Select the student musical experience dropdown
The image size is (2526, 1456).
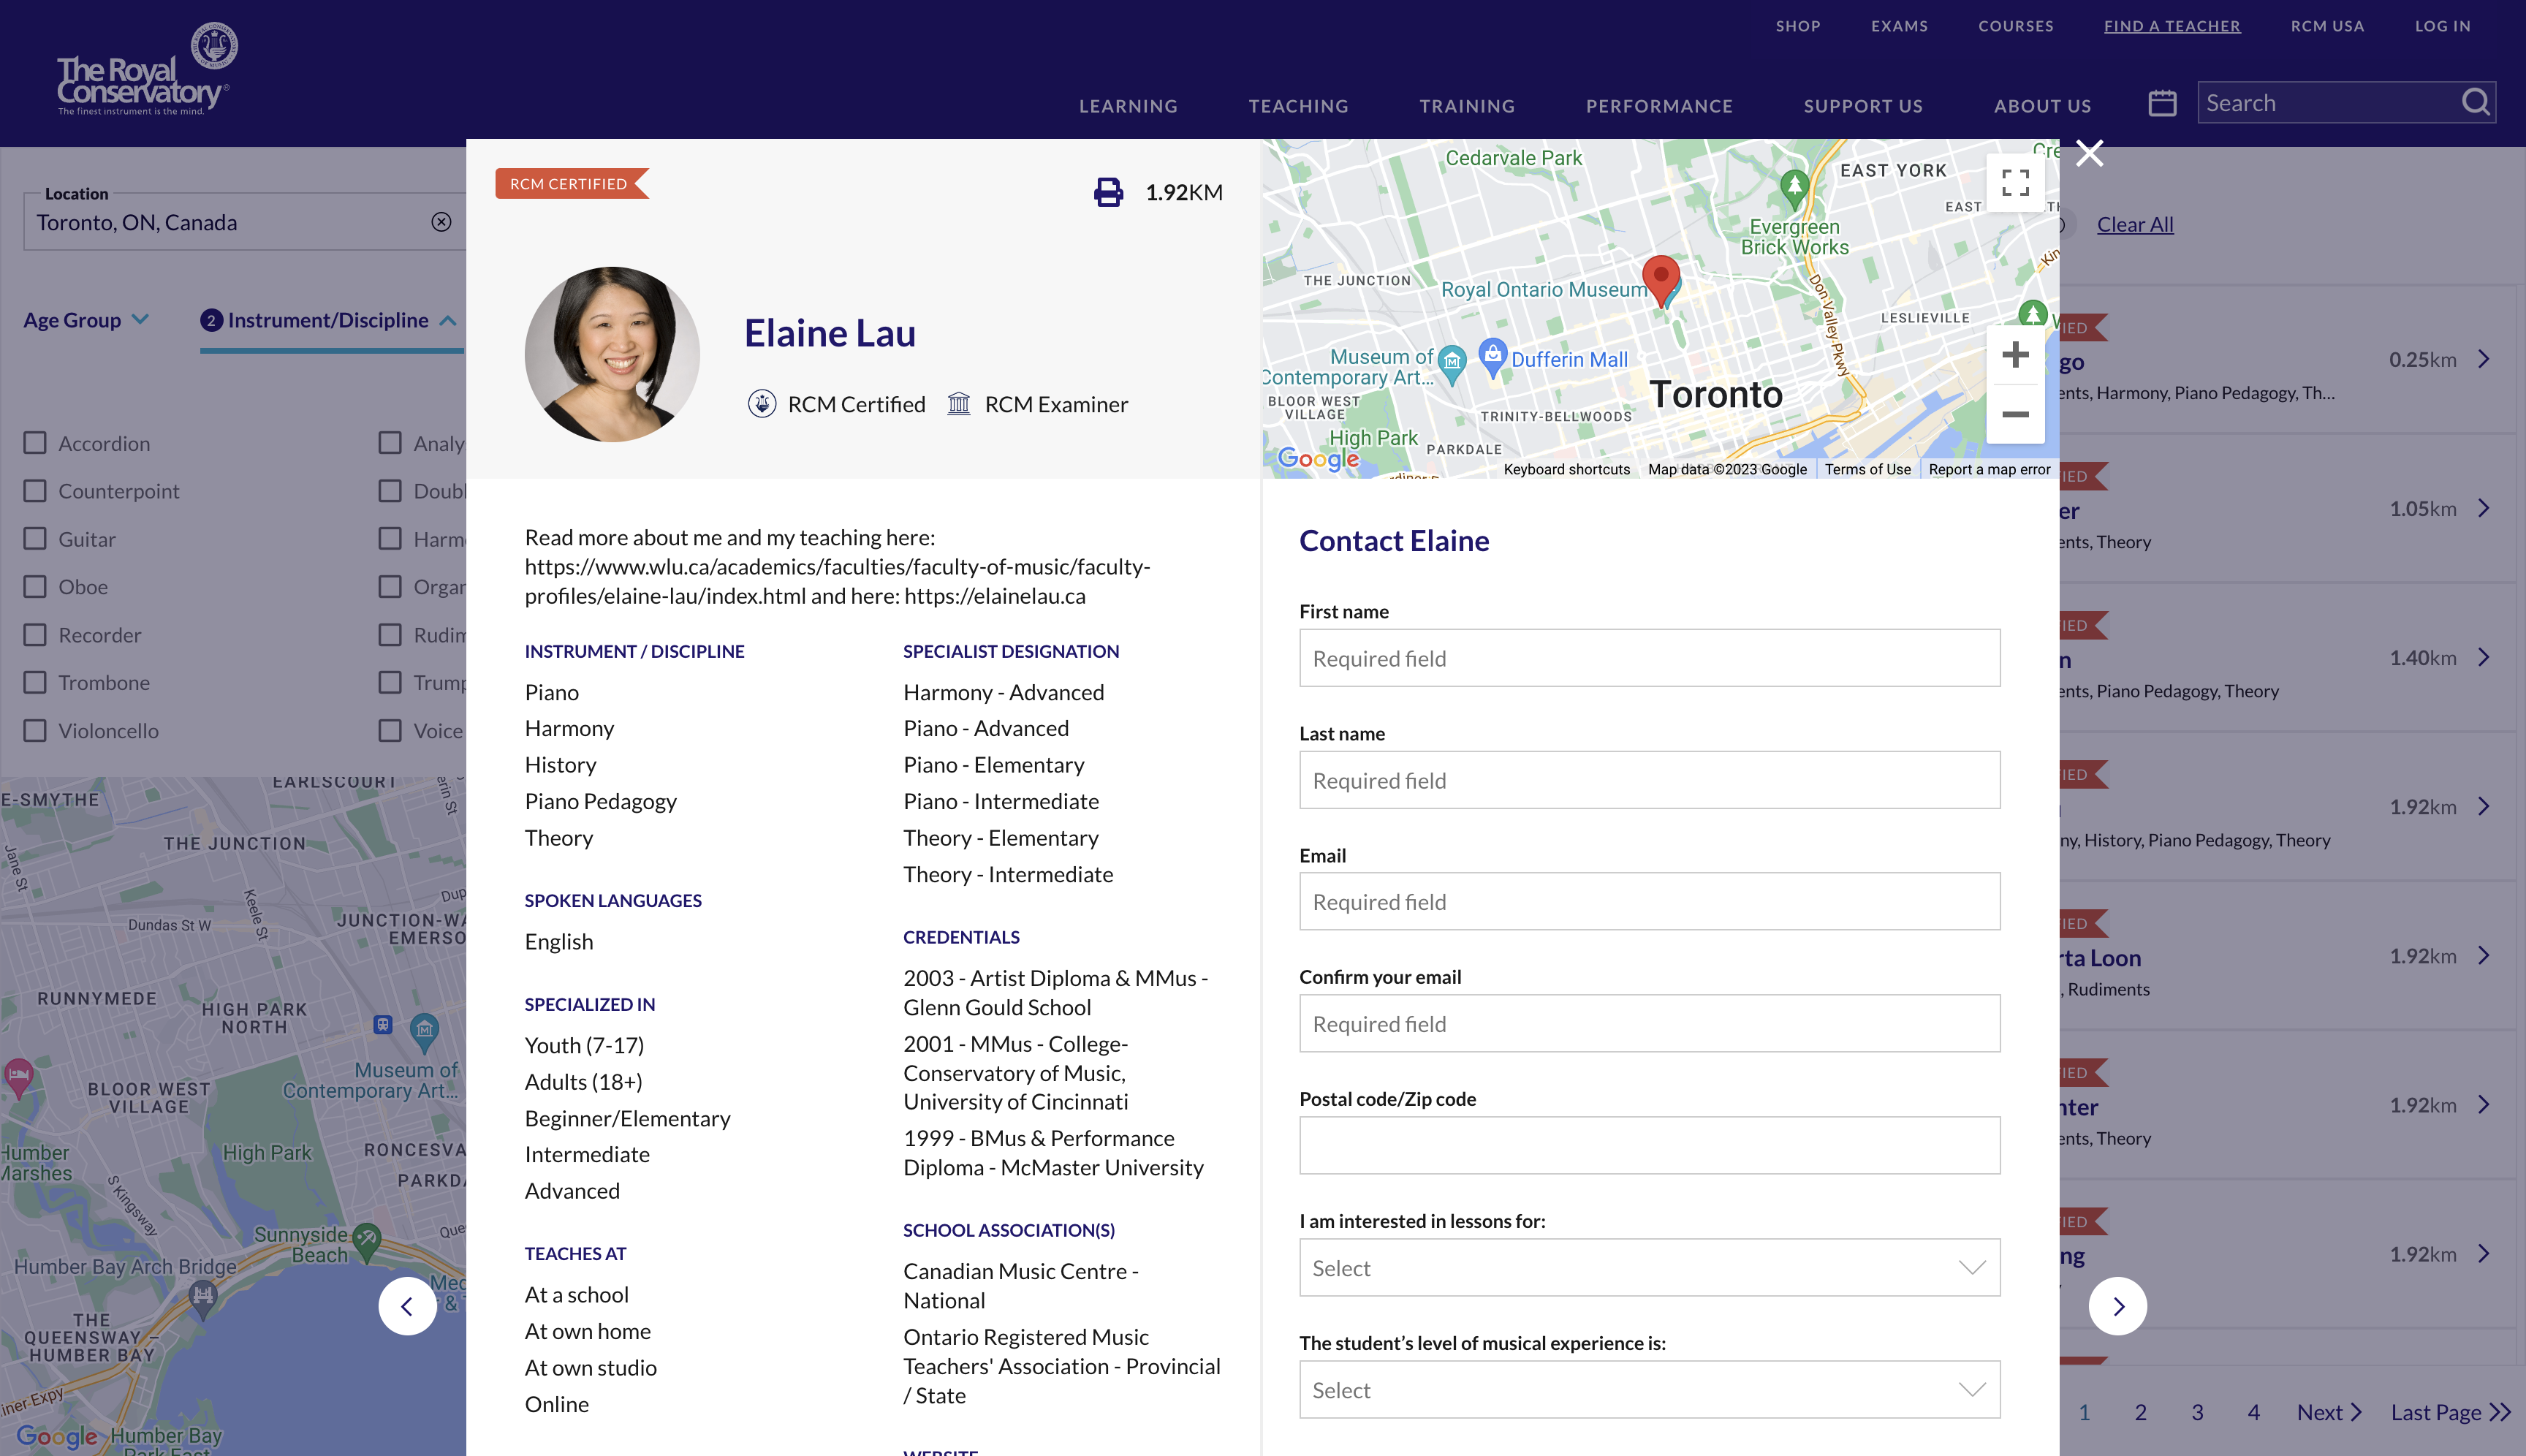click(x=1650, y=1388)
